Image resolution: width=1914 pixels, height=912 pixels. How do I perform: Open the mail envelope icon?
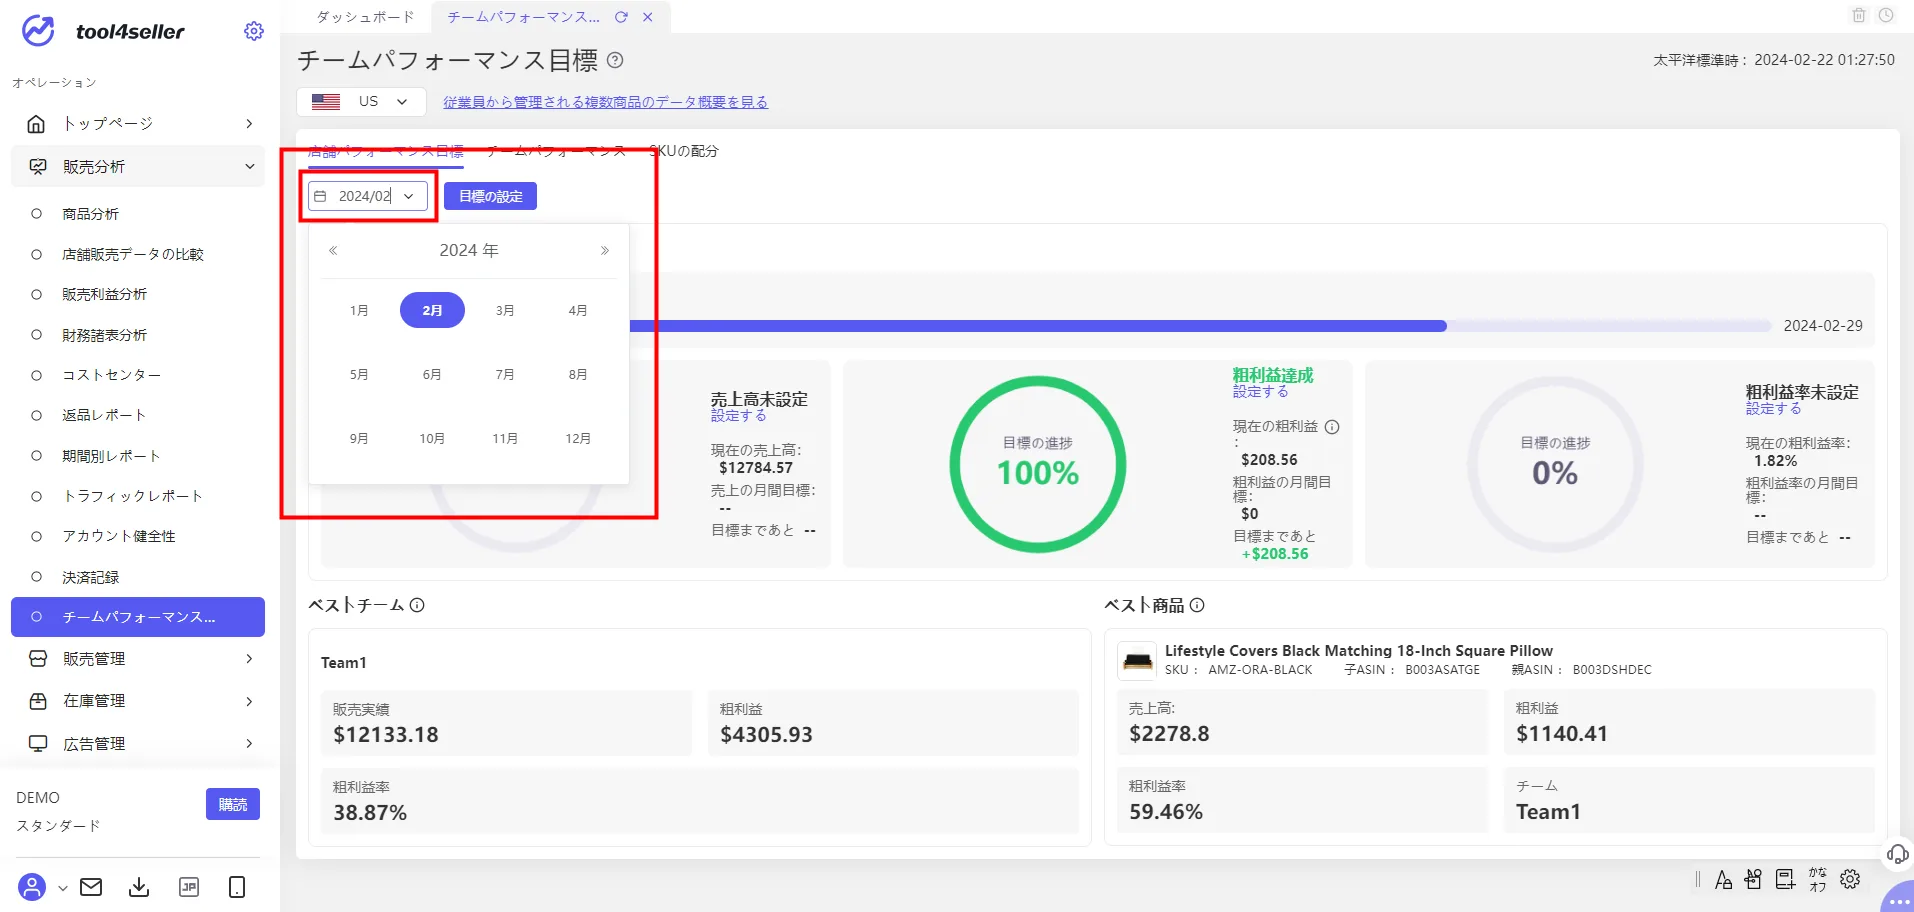click(x=91, y=887)
